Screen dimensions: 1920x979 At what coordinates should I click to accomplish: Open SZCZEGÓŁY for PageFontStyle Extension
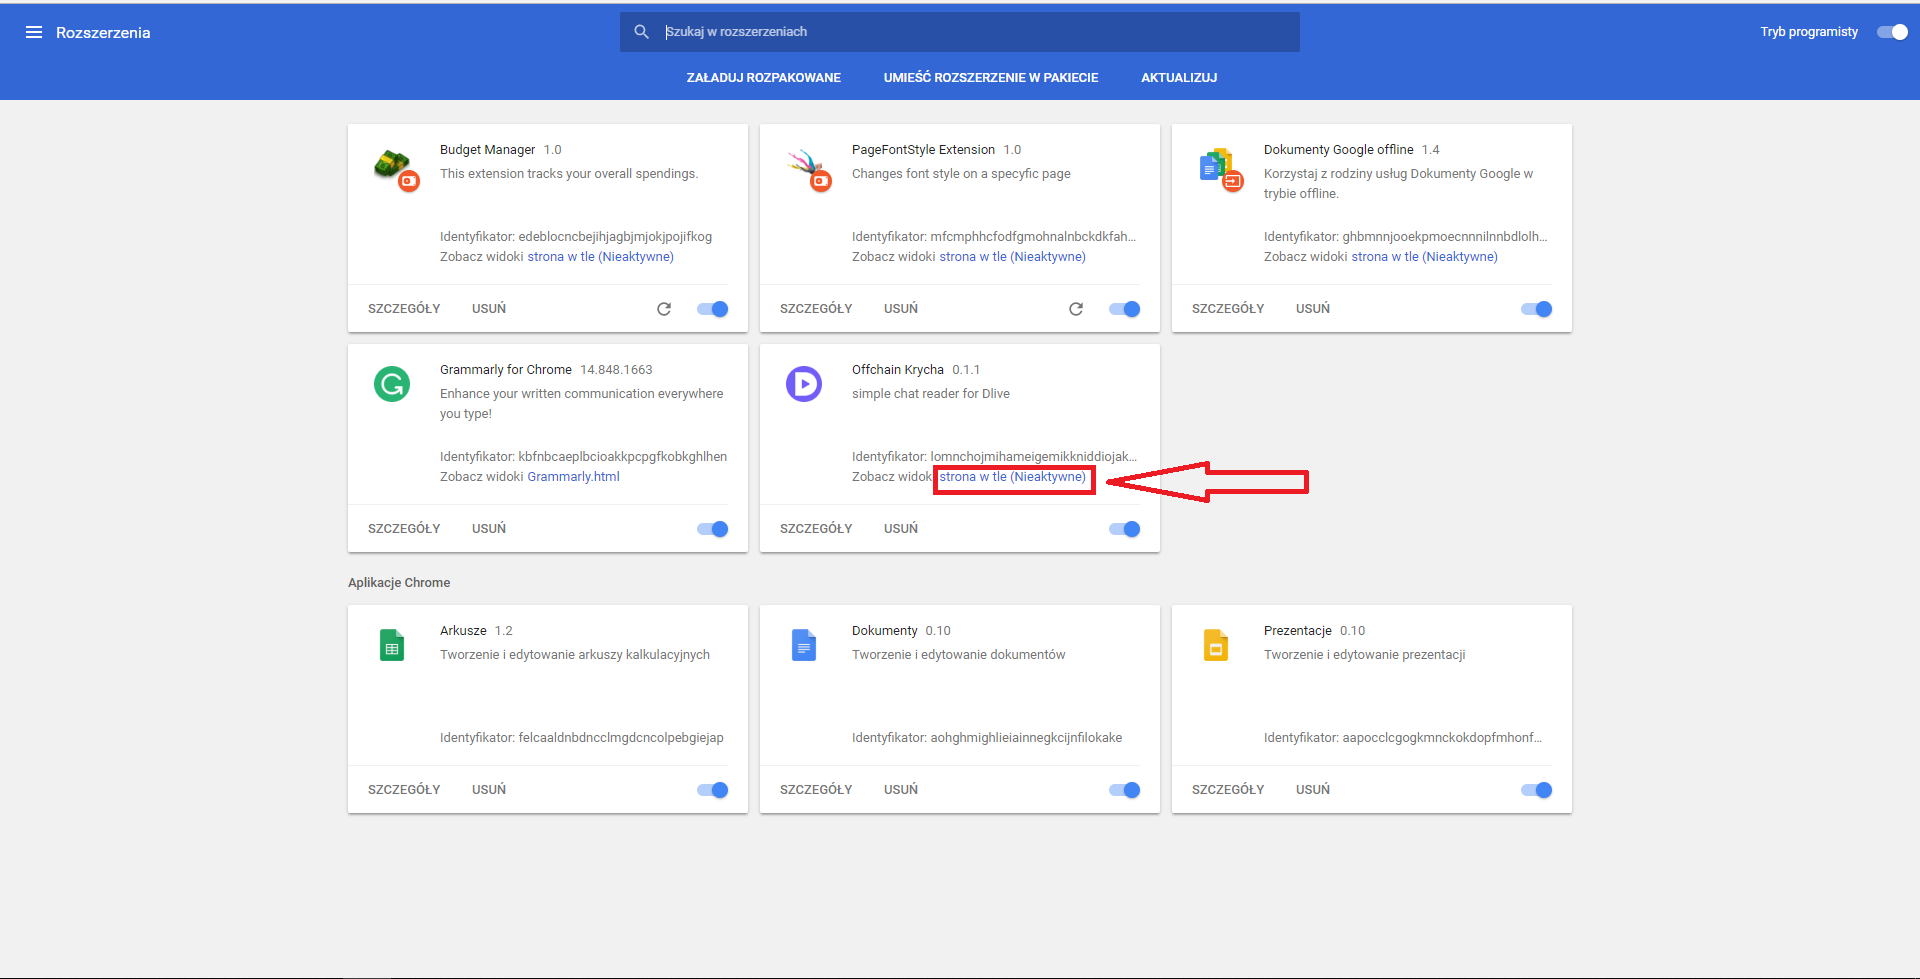pyautogui.click(x=816, y=309)
